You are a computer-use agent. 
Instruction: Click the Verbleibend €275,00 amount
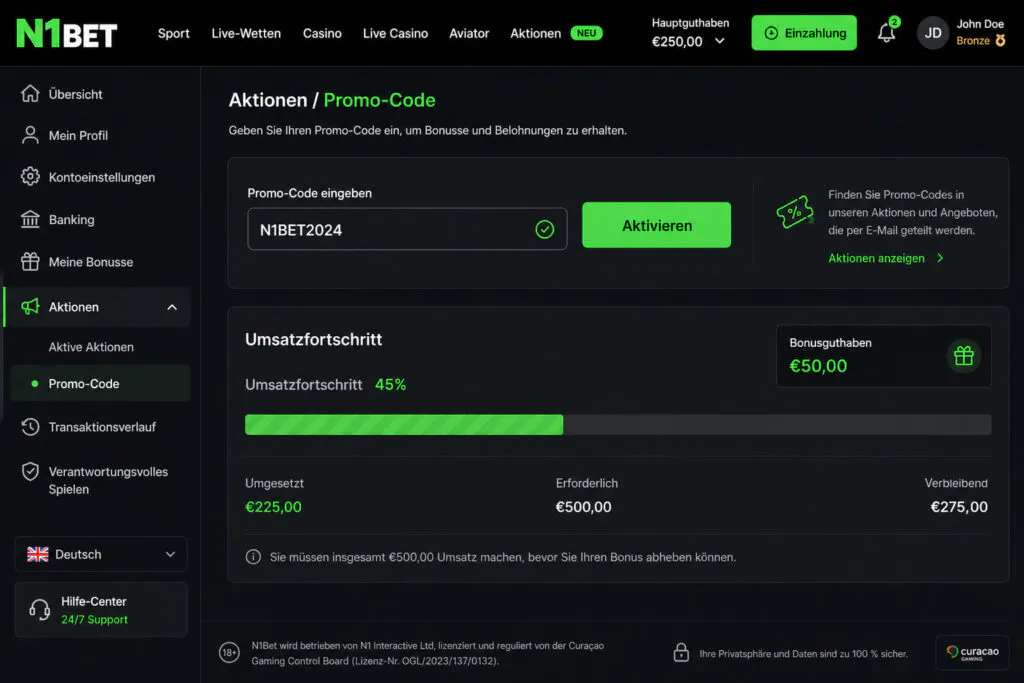click(959, 507)
